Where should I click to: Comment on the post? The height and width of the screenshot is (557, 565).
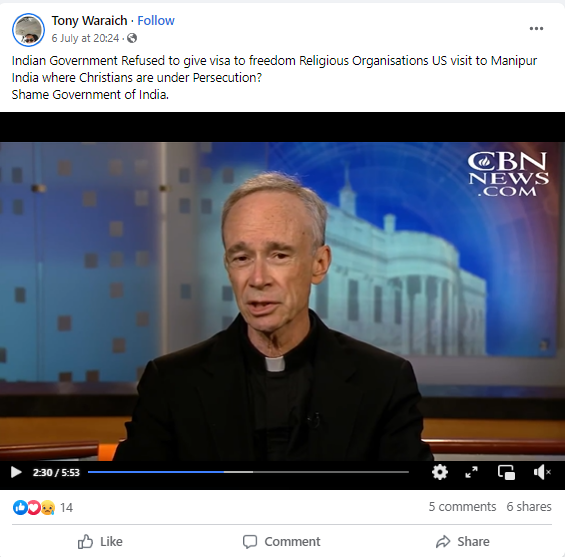[281, 541]
